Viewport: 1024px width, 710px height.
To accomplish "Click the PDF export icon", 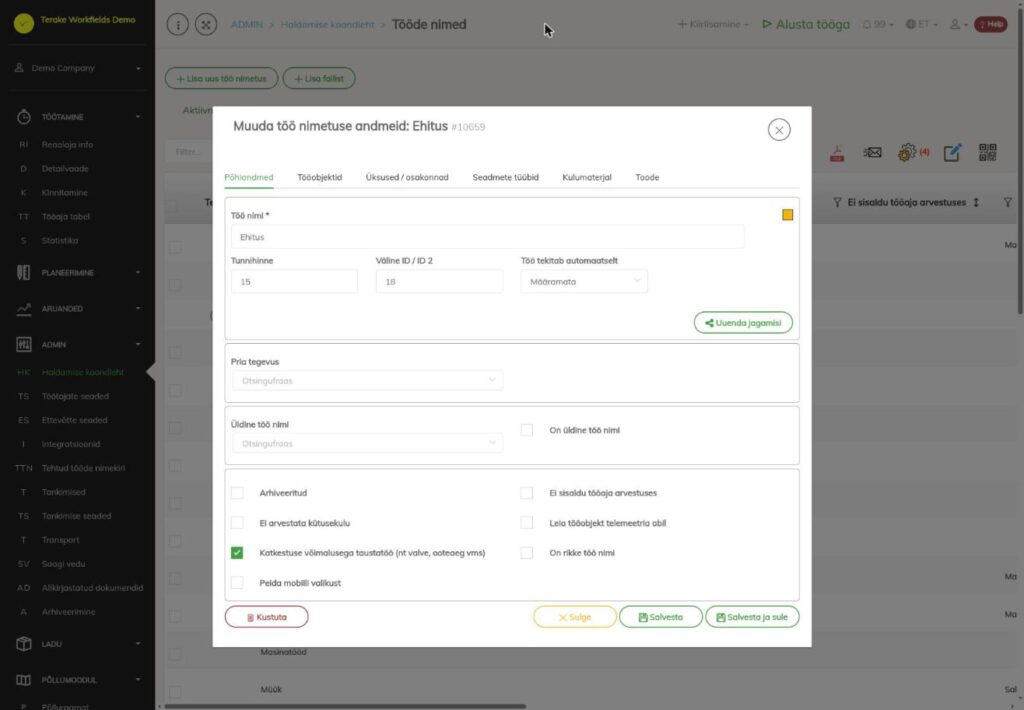I will pos(837,153).
